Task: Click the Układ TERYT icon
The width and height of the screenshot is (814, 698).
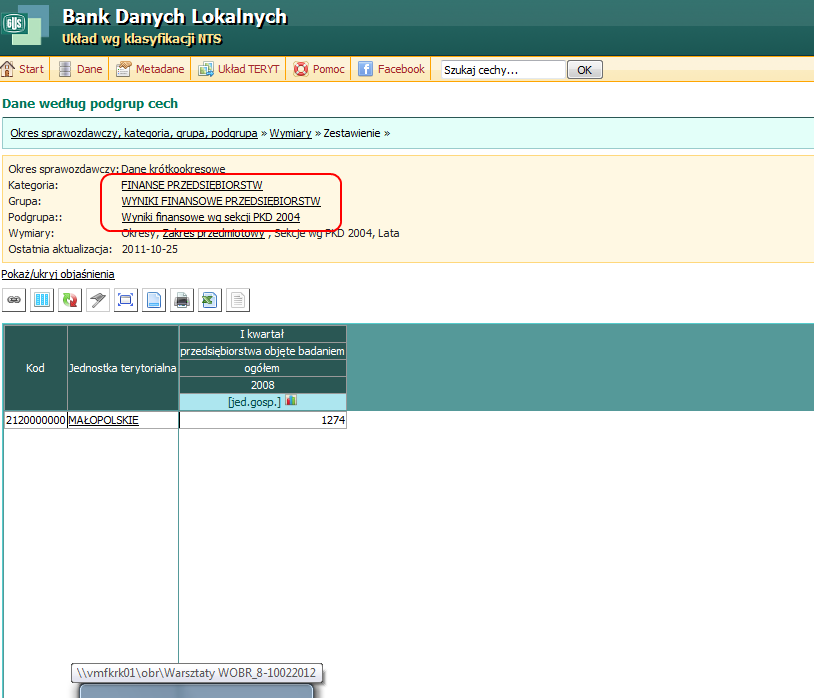Action: point(206,69)
